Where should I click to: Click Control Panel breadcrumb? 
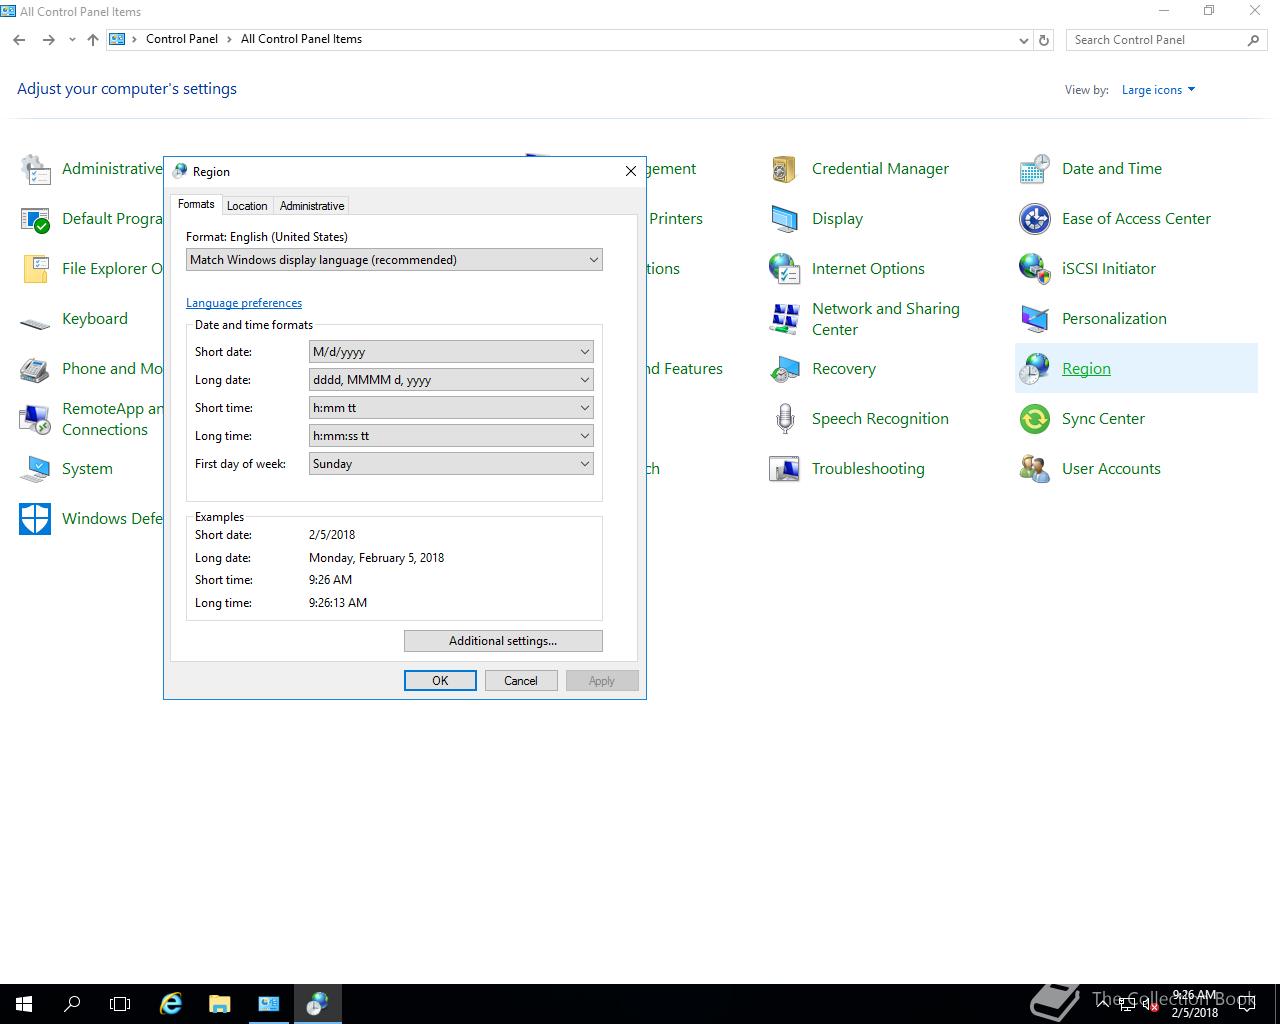(x=182, y=39)
